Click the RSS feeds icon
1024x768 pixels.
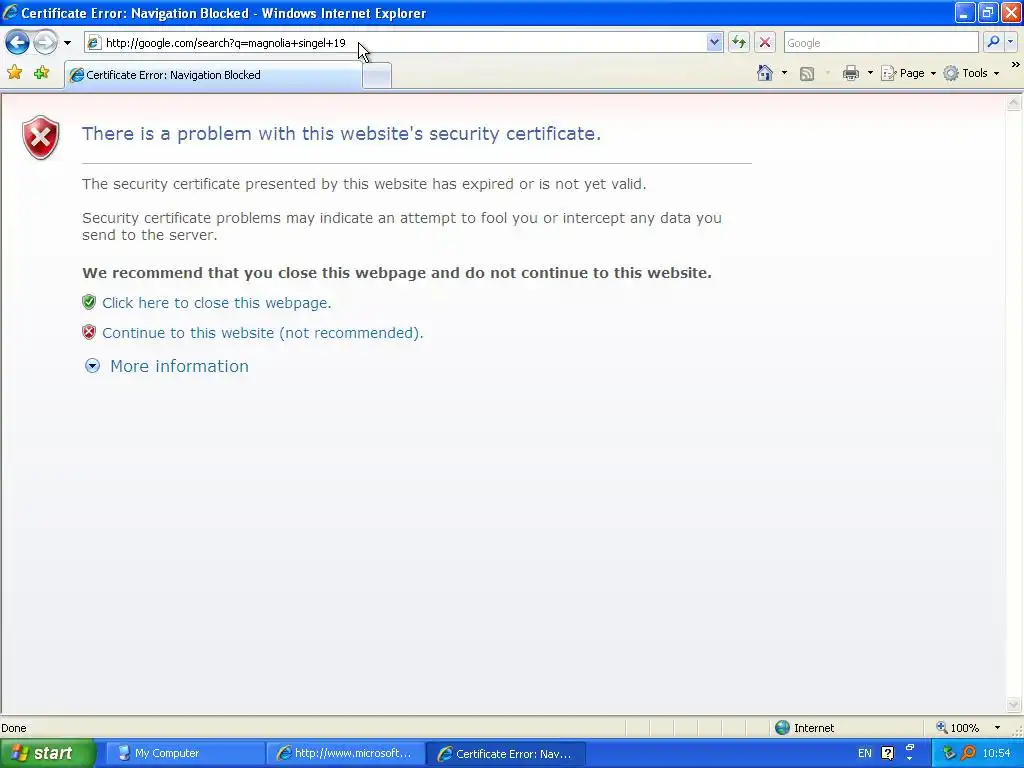tap(807, 74)
